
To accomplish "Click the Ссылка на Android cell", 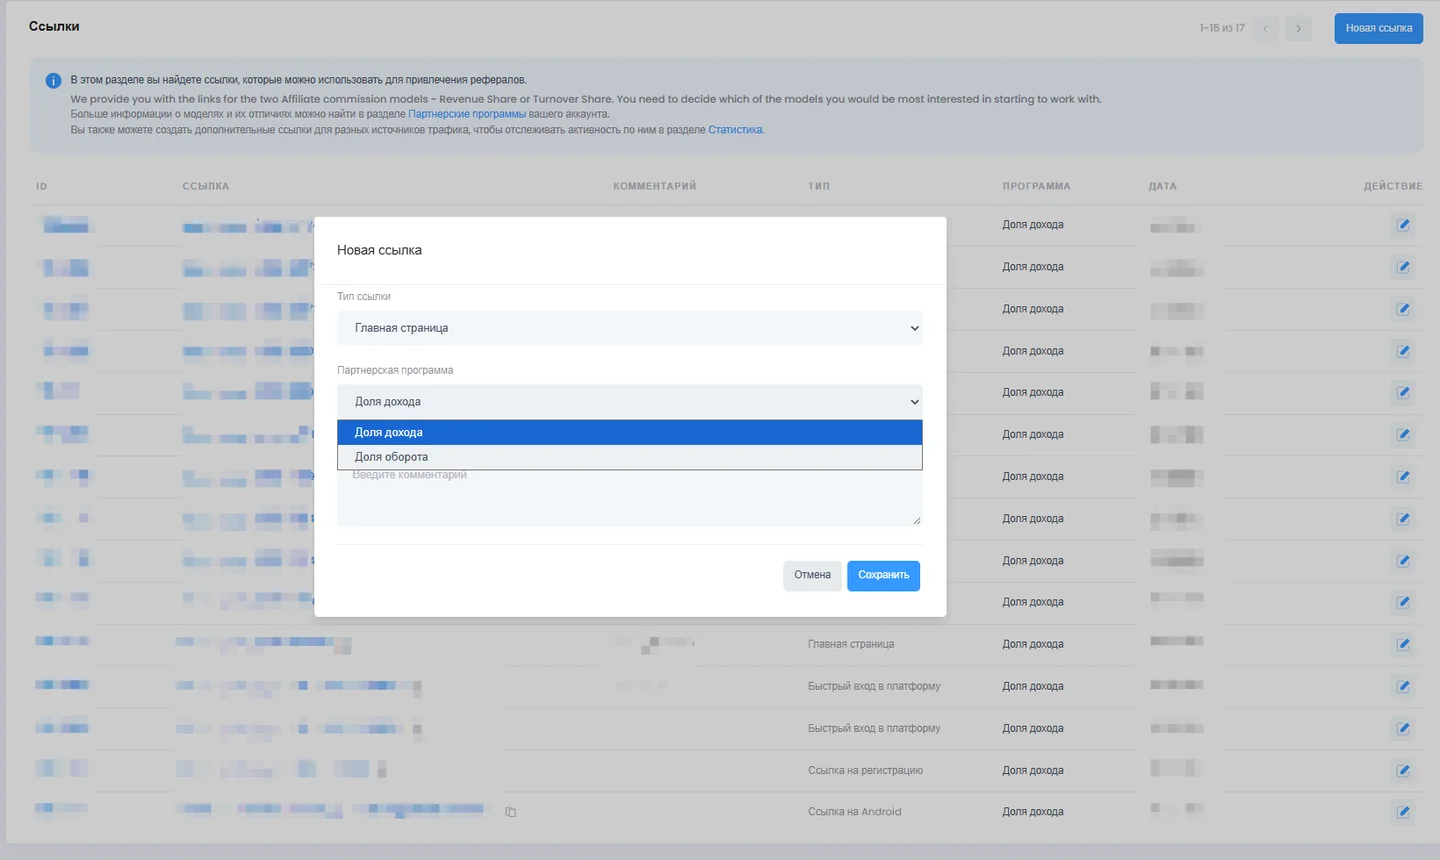I will [x=854, y=812].
